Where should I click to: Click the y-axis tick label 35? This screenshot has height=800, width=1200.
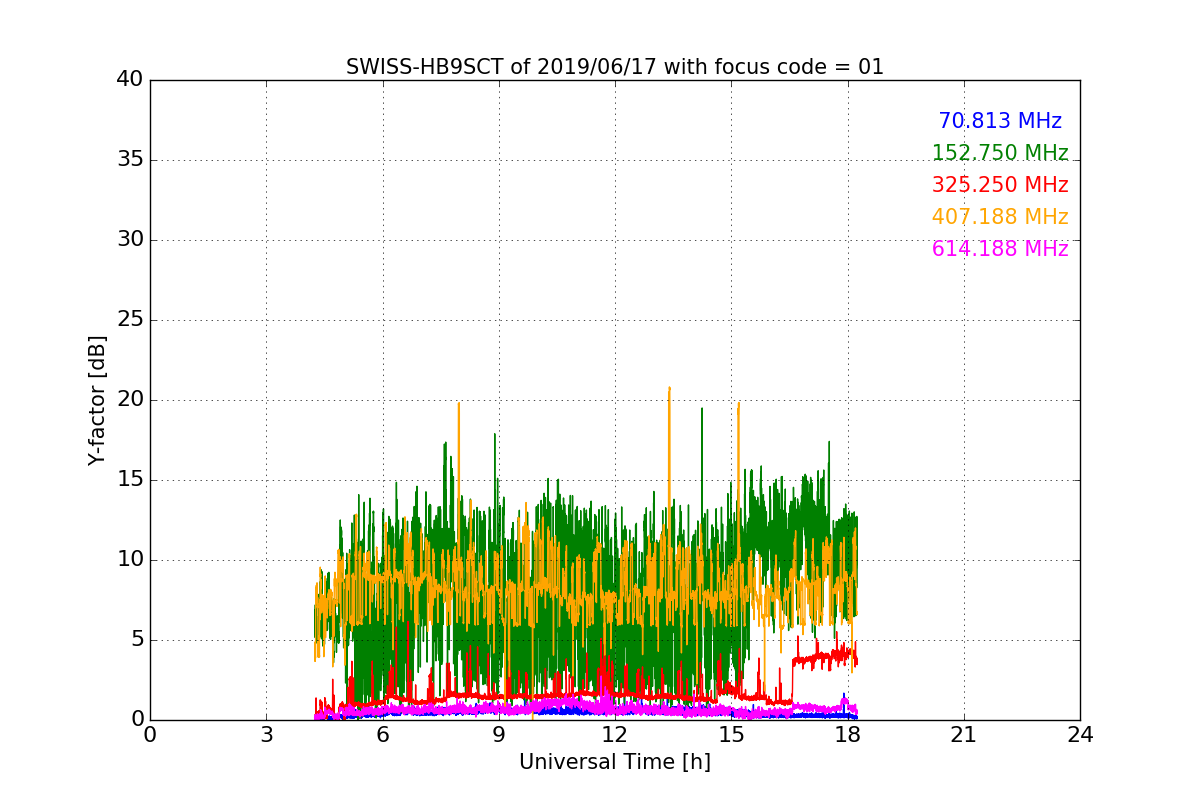130,160
